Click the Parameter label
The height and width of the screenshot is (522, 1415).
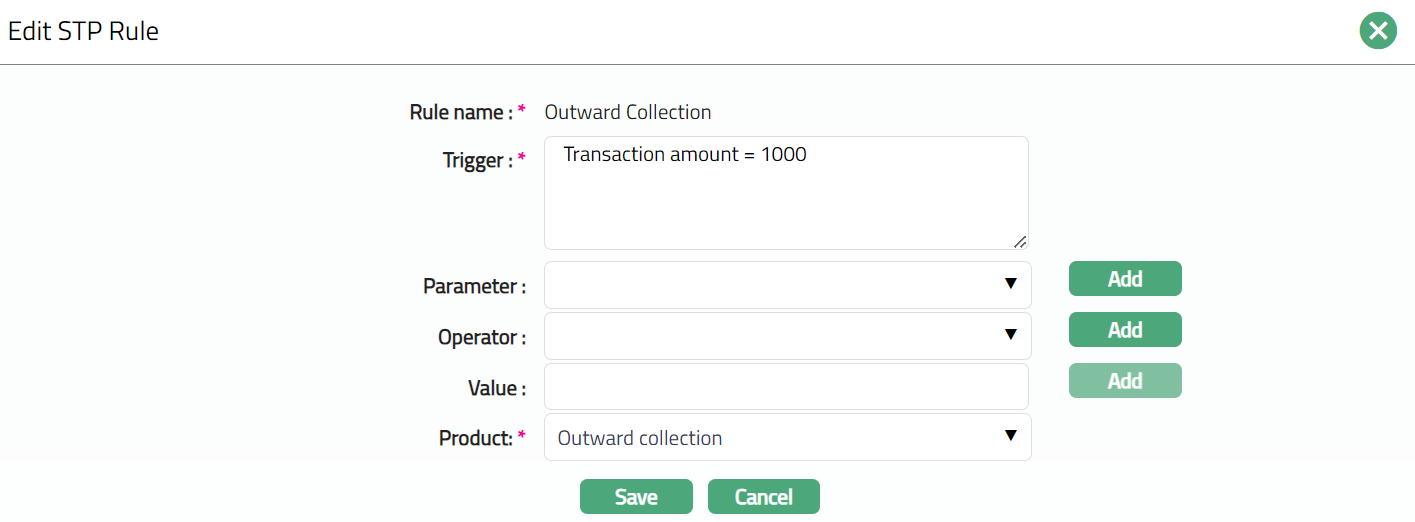tap(474, 286)
